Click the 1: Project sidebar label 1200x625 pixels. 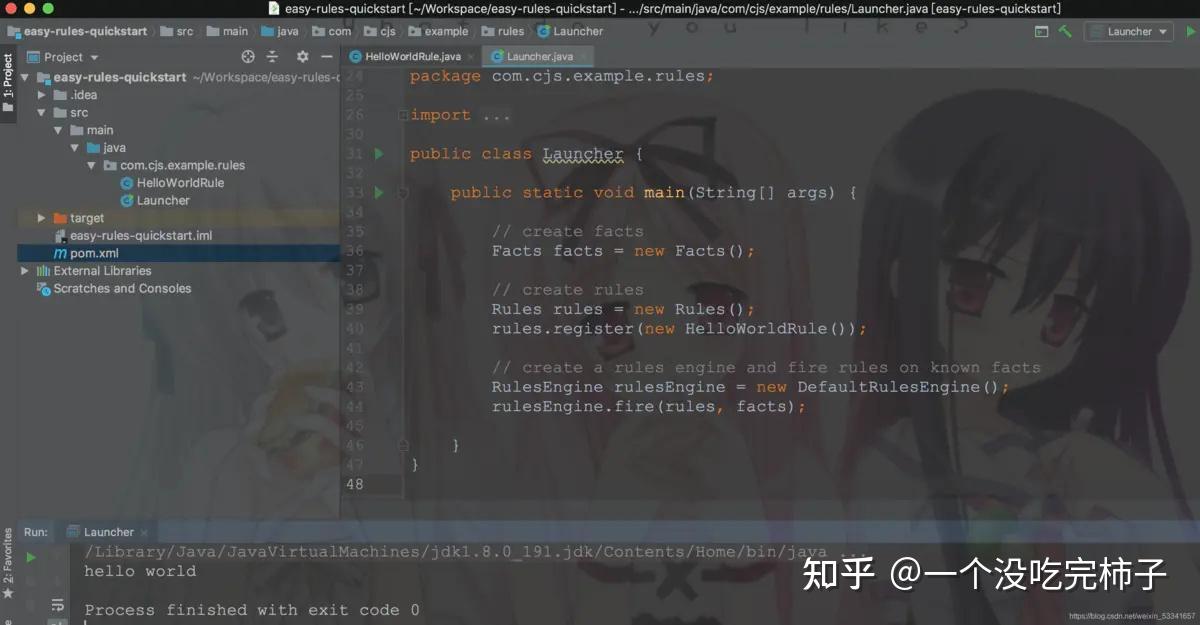click(x=8, y=77)
